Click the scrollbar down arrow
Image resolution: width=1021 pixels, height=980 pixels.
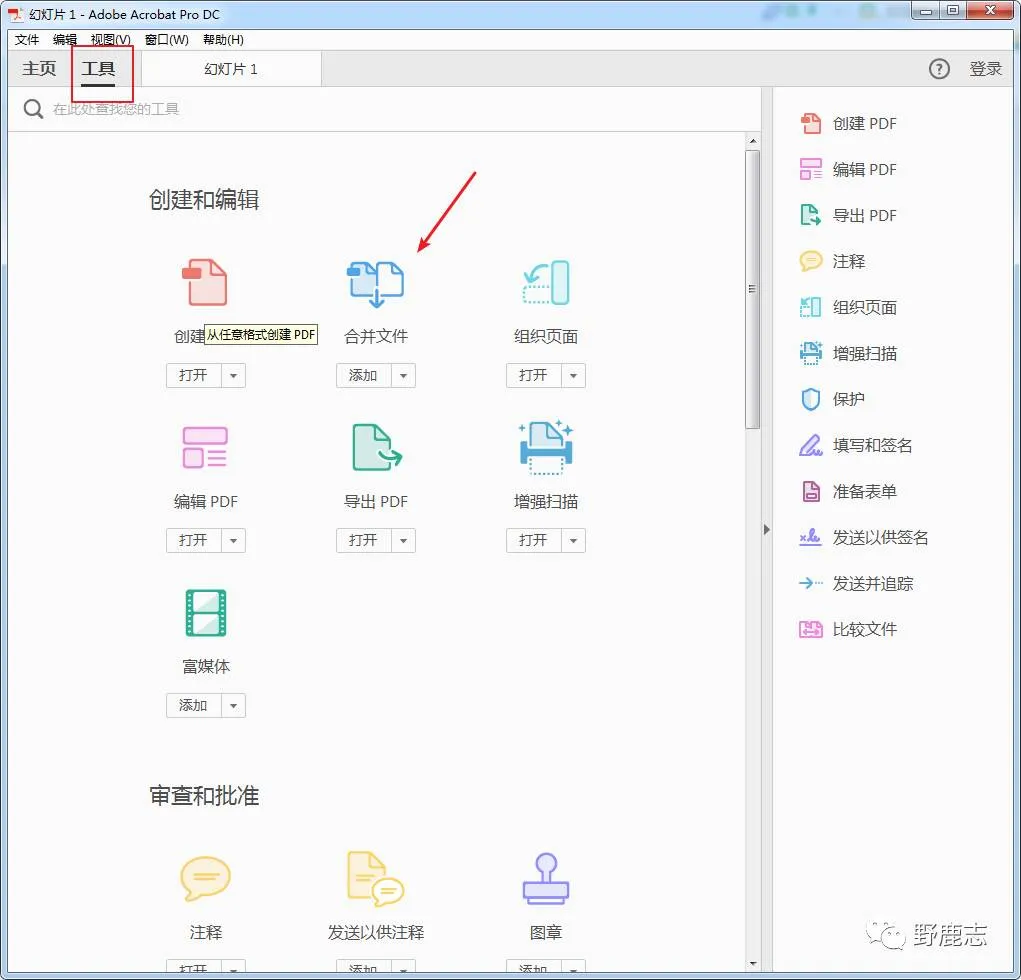[753, 963]
